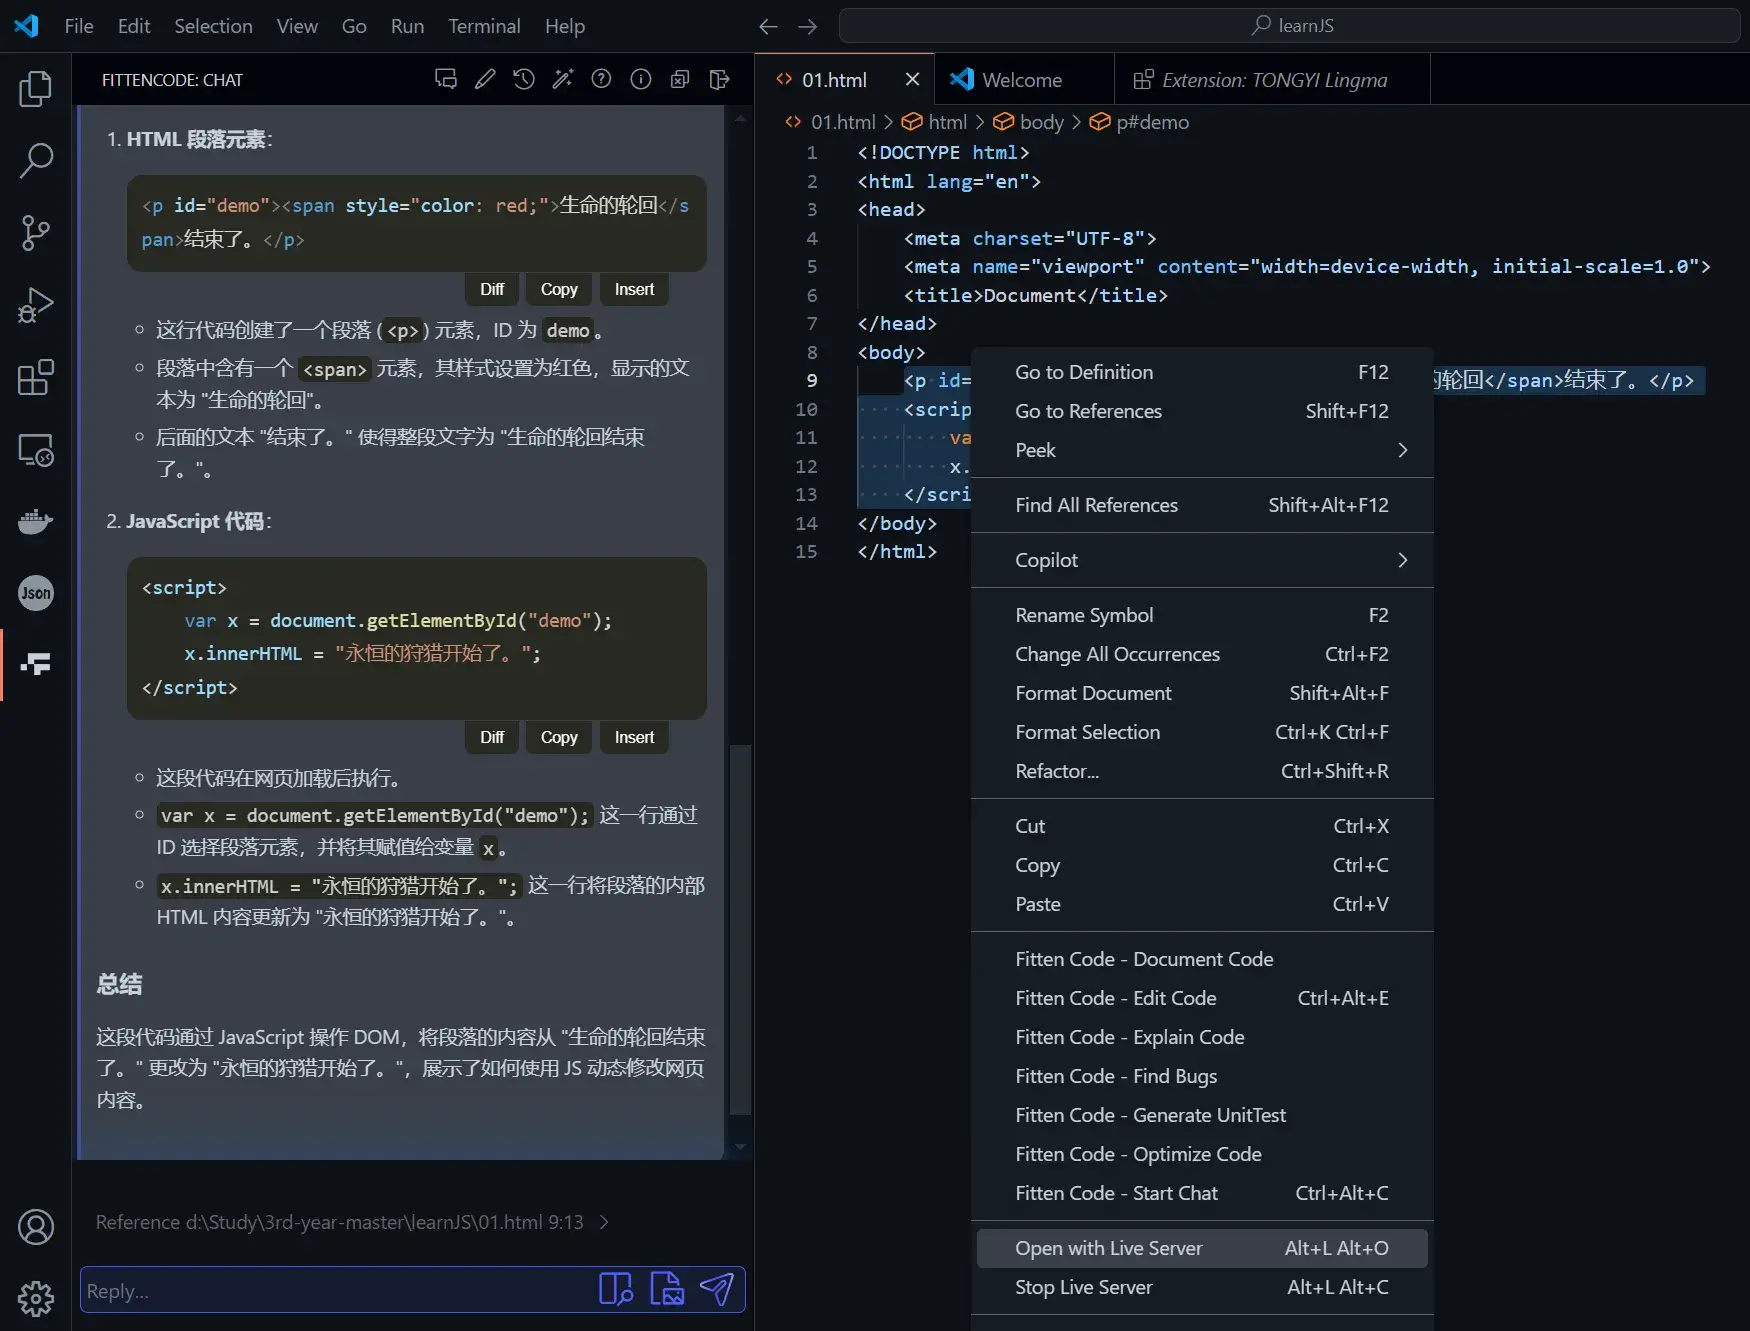Select the Fitten Code sidebar icon

click(x=36, y=665)
